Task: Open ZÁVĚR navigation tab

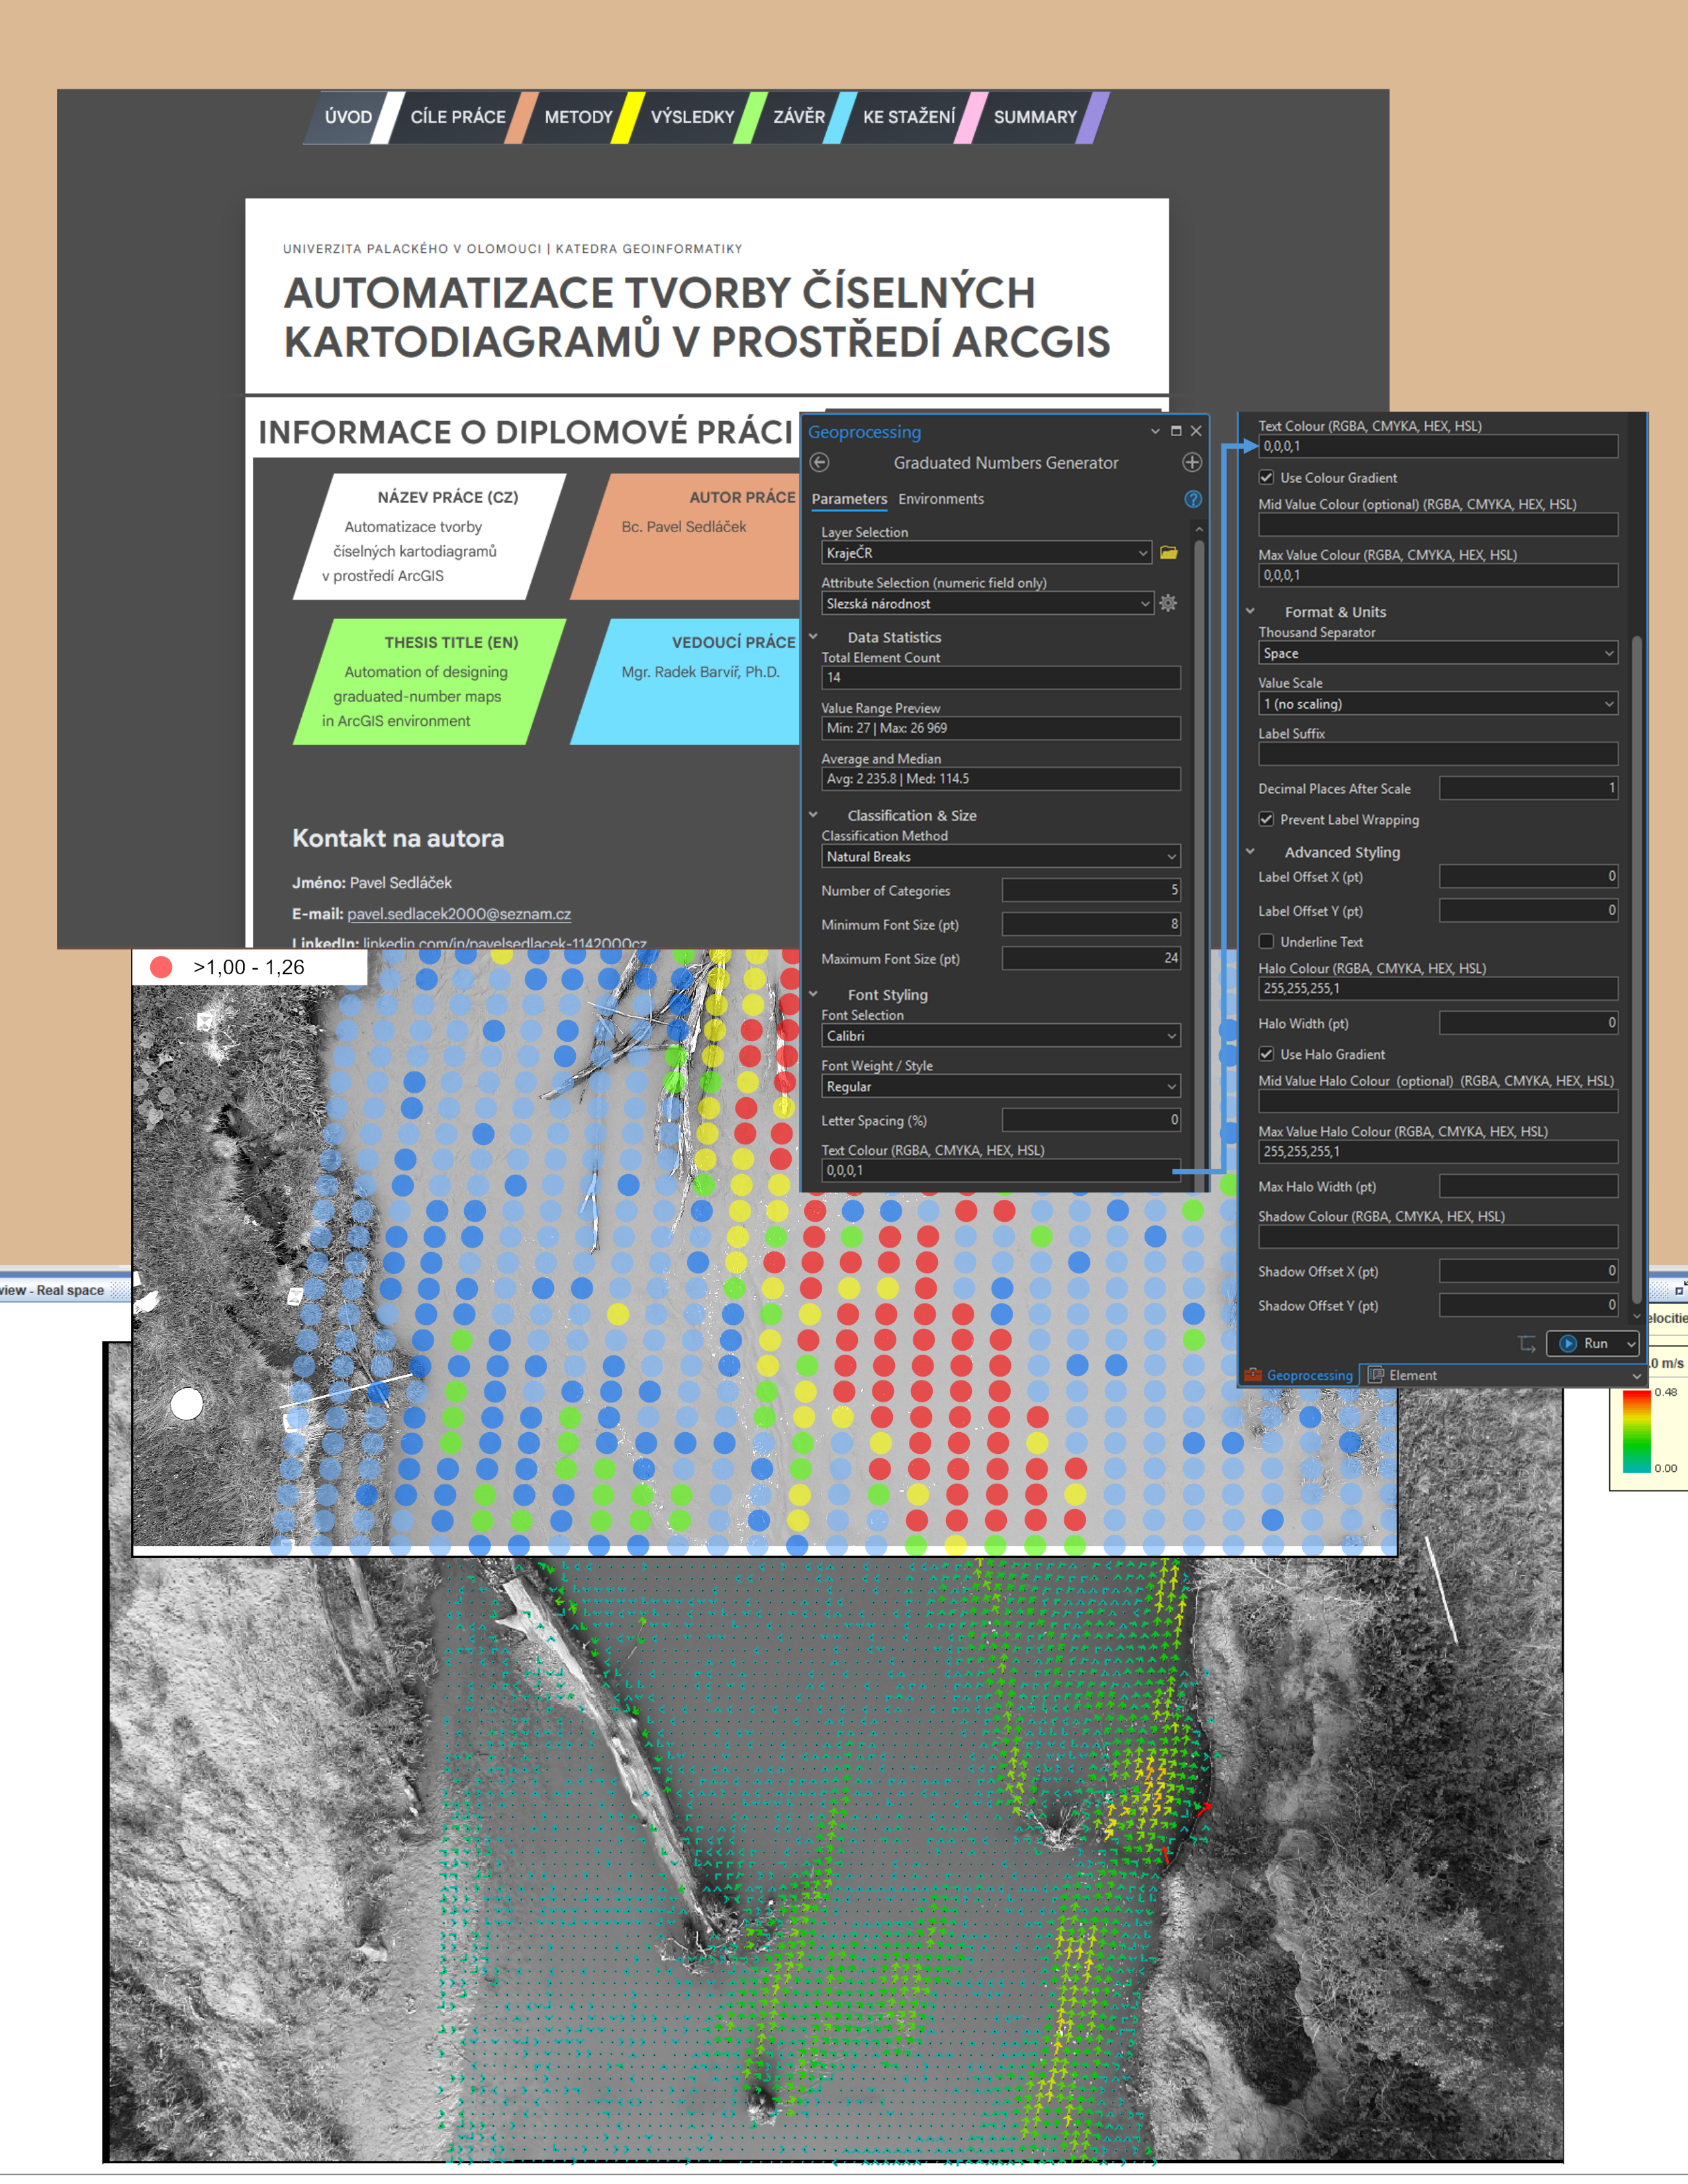Action: point(799,117)
